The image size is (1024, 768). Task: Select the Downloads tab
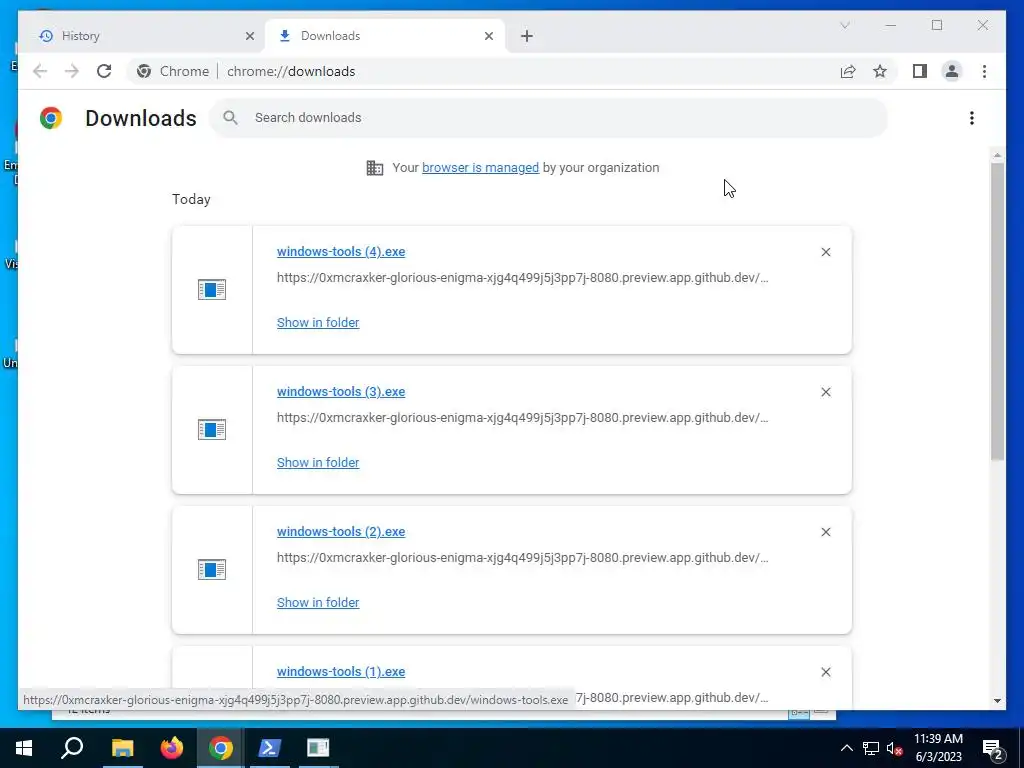click(x=385, y=36)
